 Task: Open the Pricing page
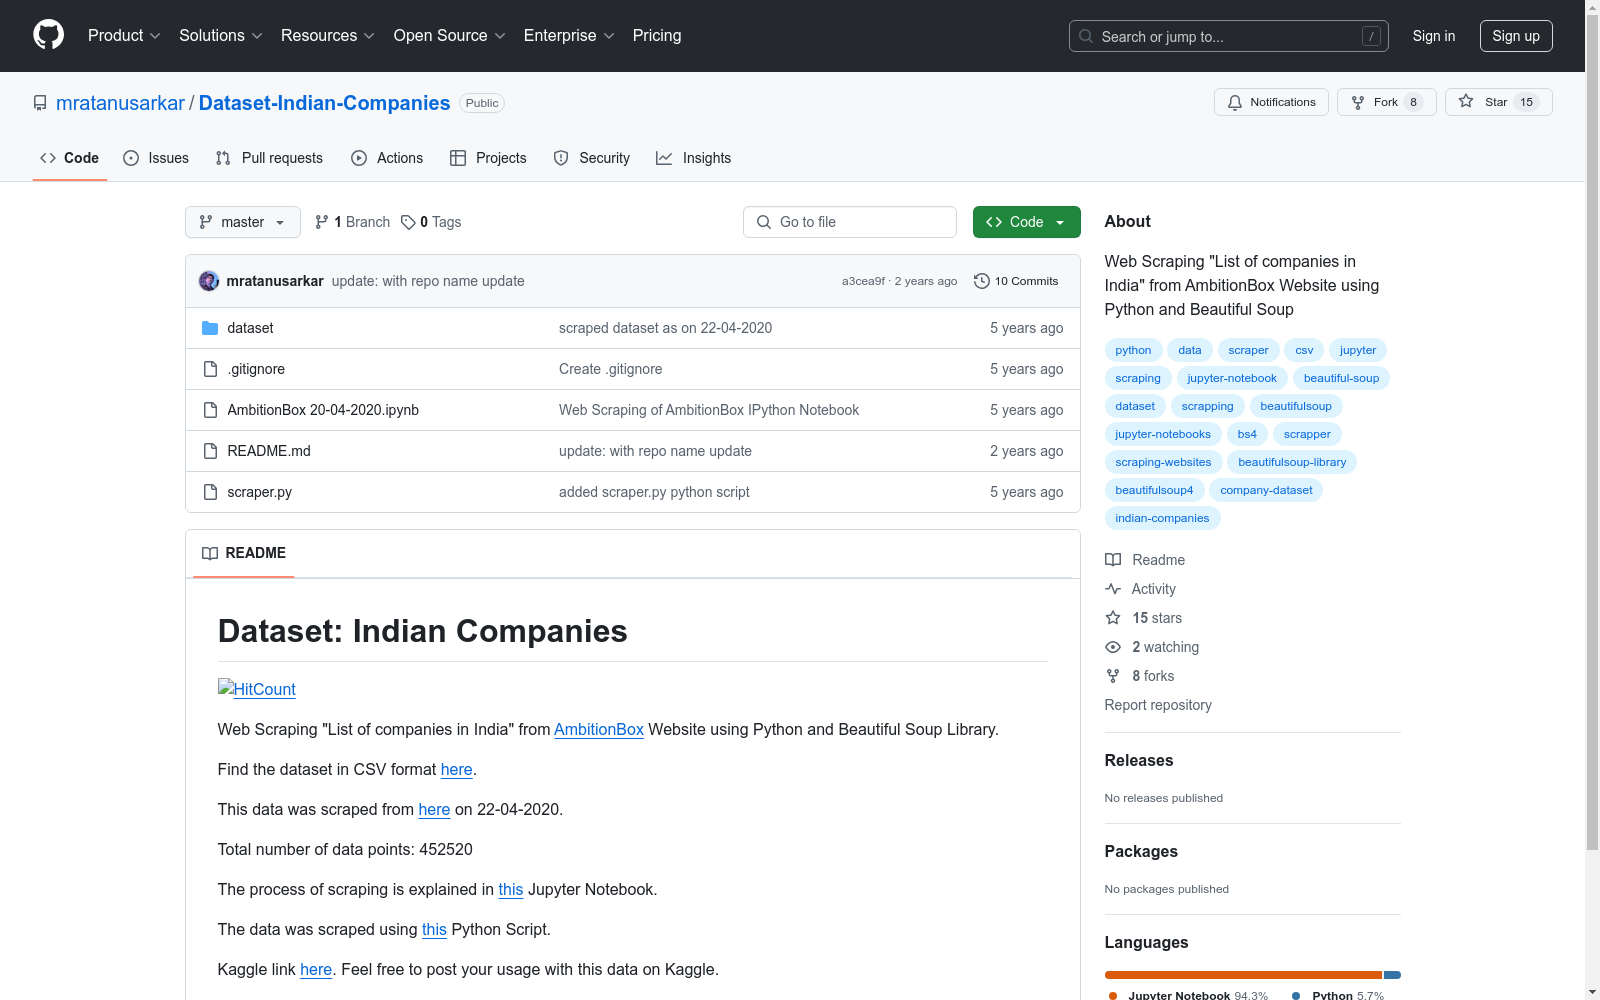click(x=657, y=35)
